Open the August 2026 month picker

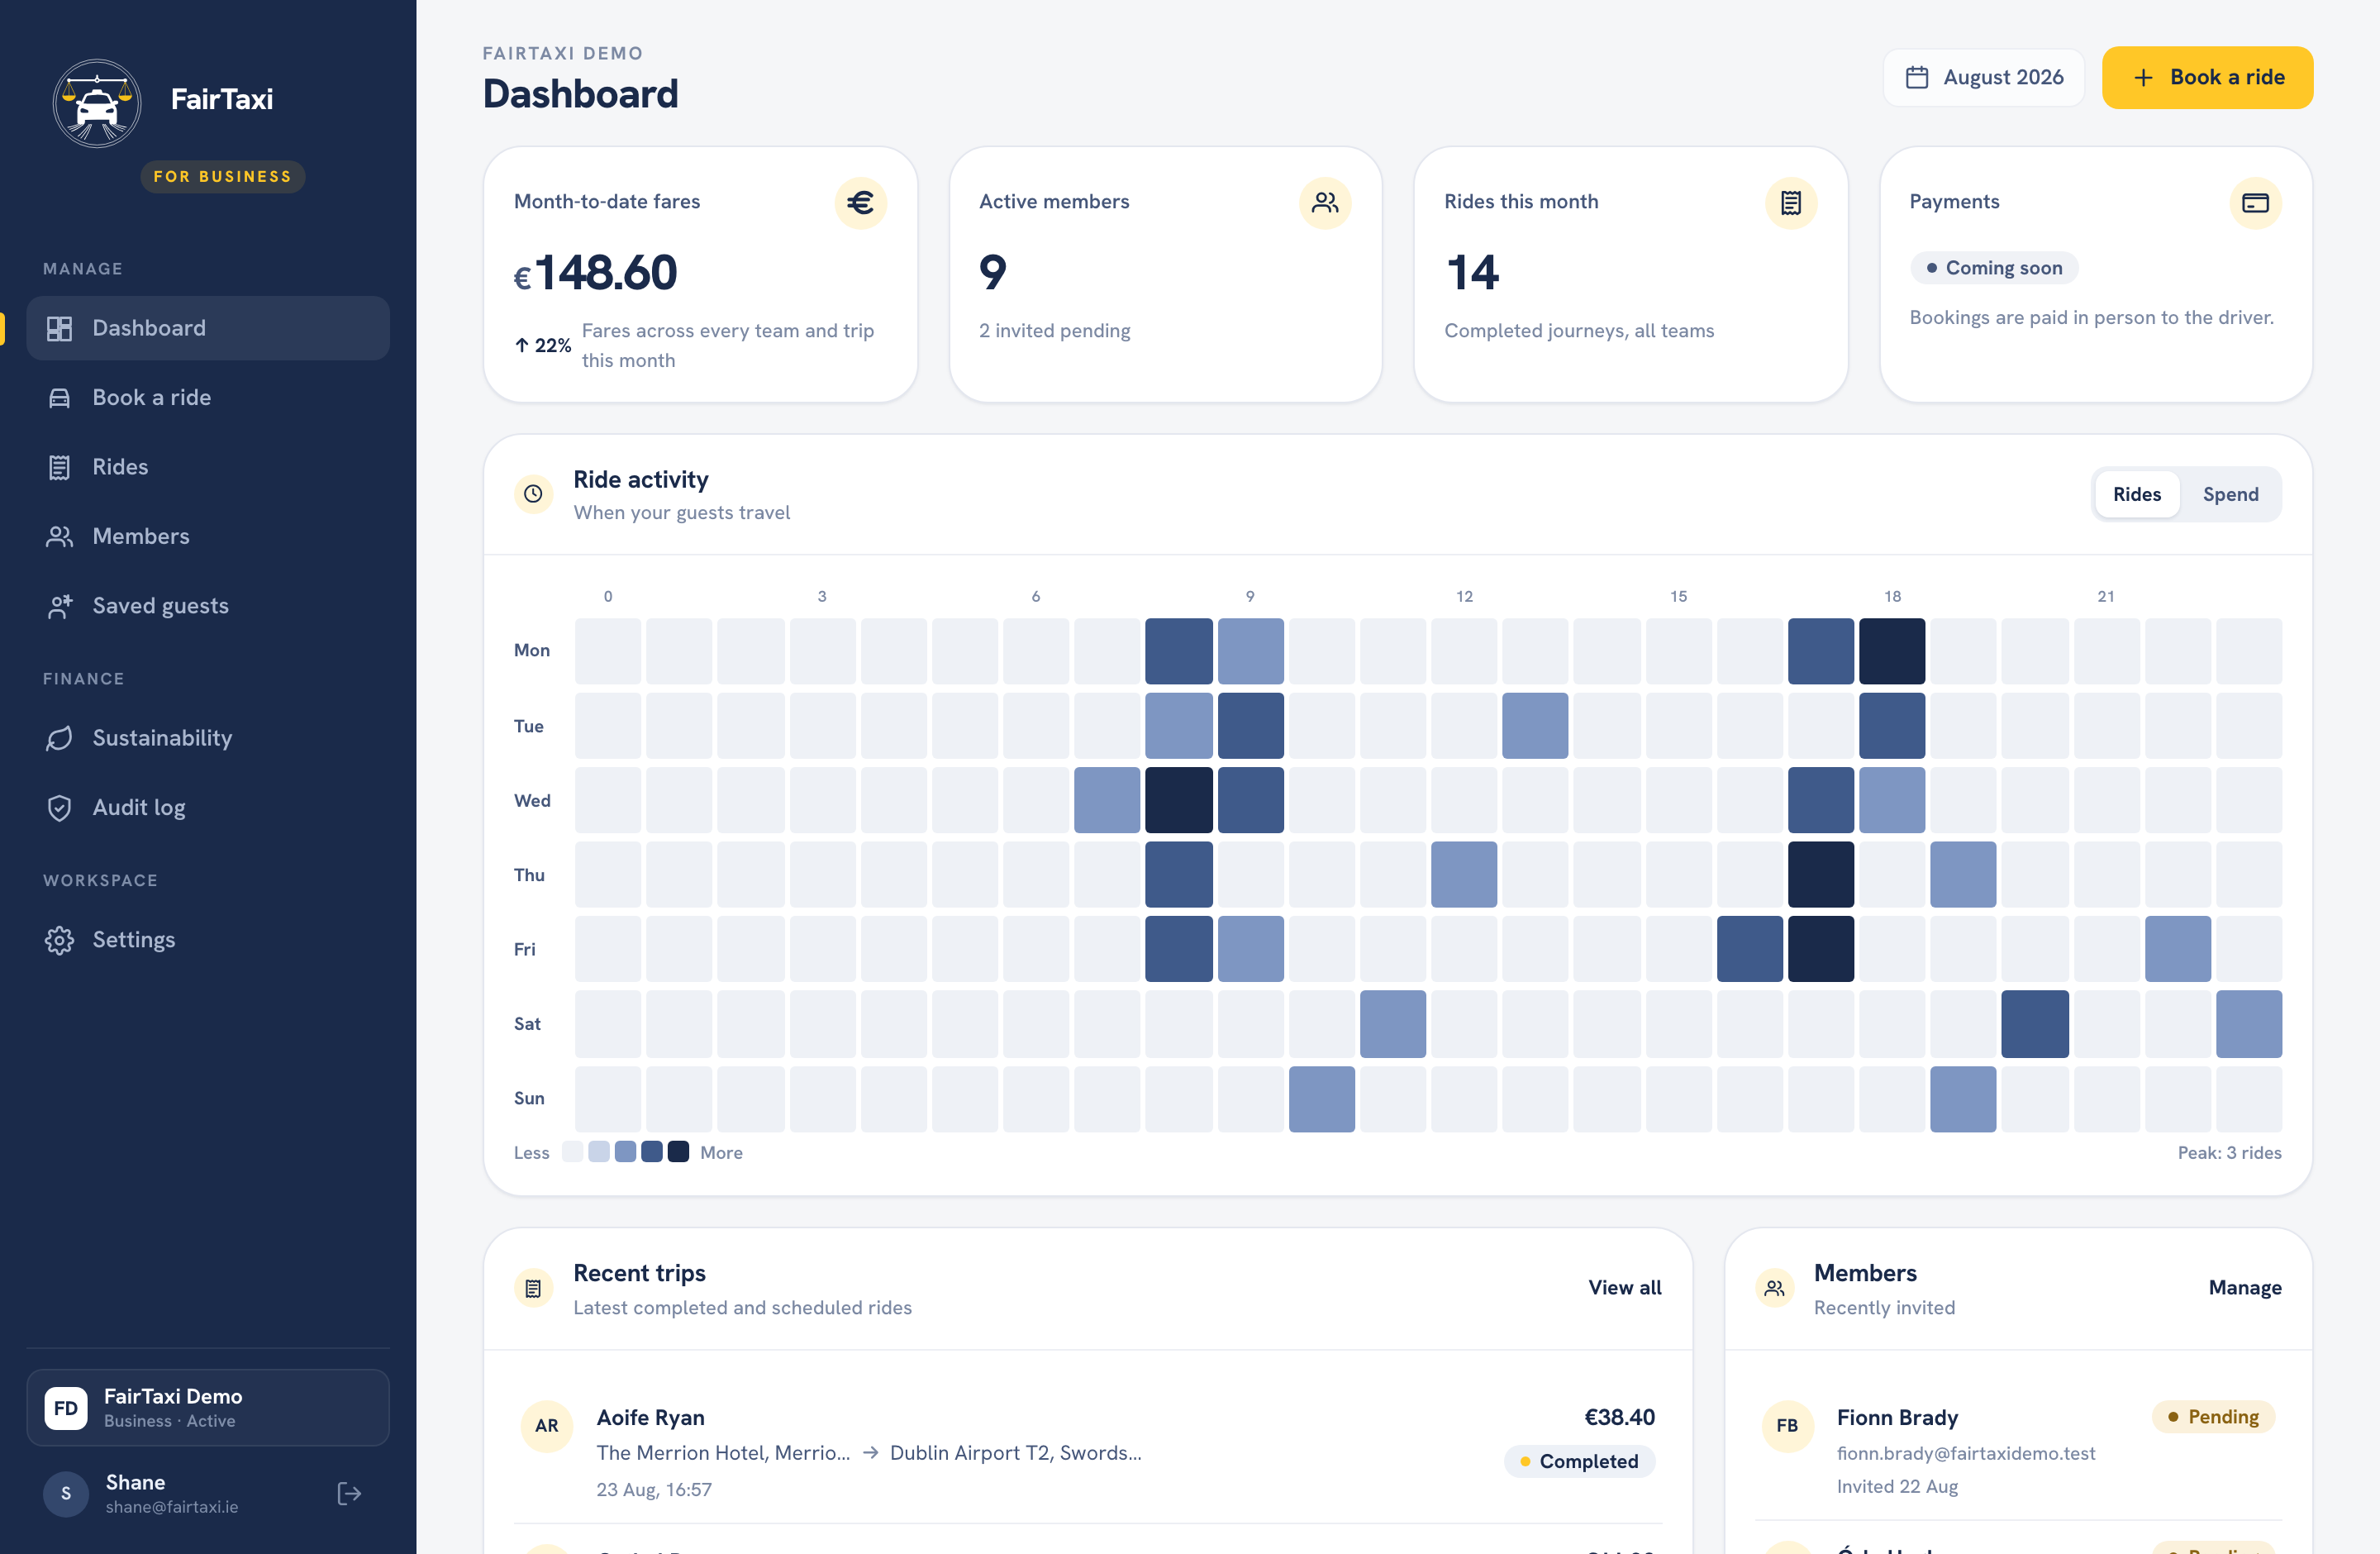click(x=1983, y=77)
